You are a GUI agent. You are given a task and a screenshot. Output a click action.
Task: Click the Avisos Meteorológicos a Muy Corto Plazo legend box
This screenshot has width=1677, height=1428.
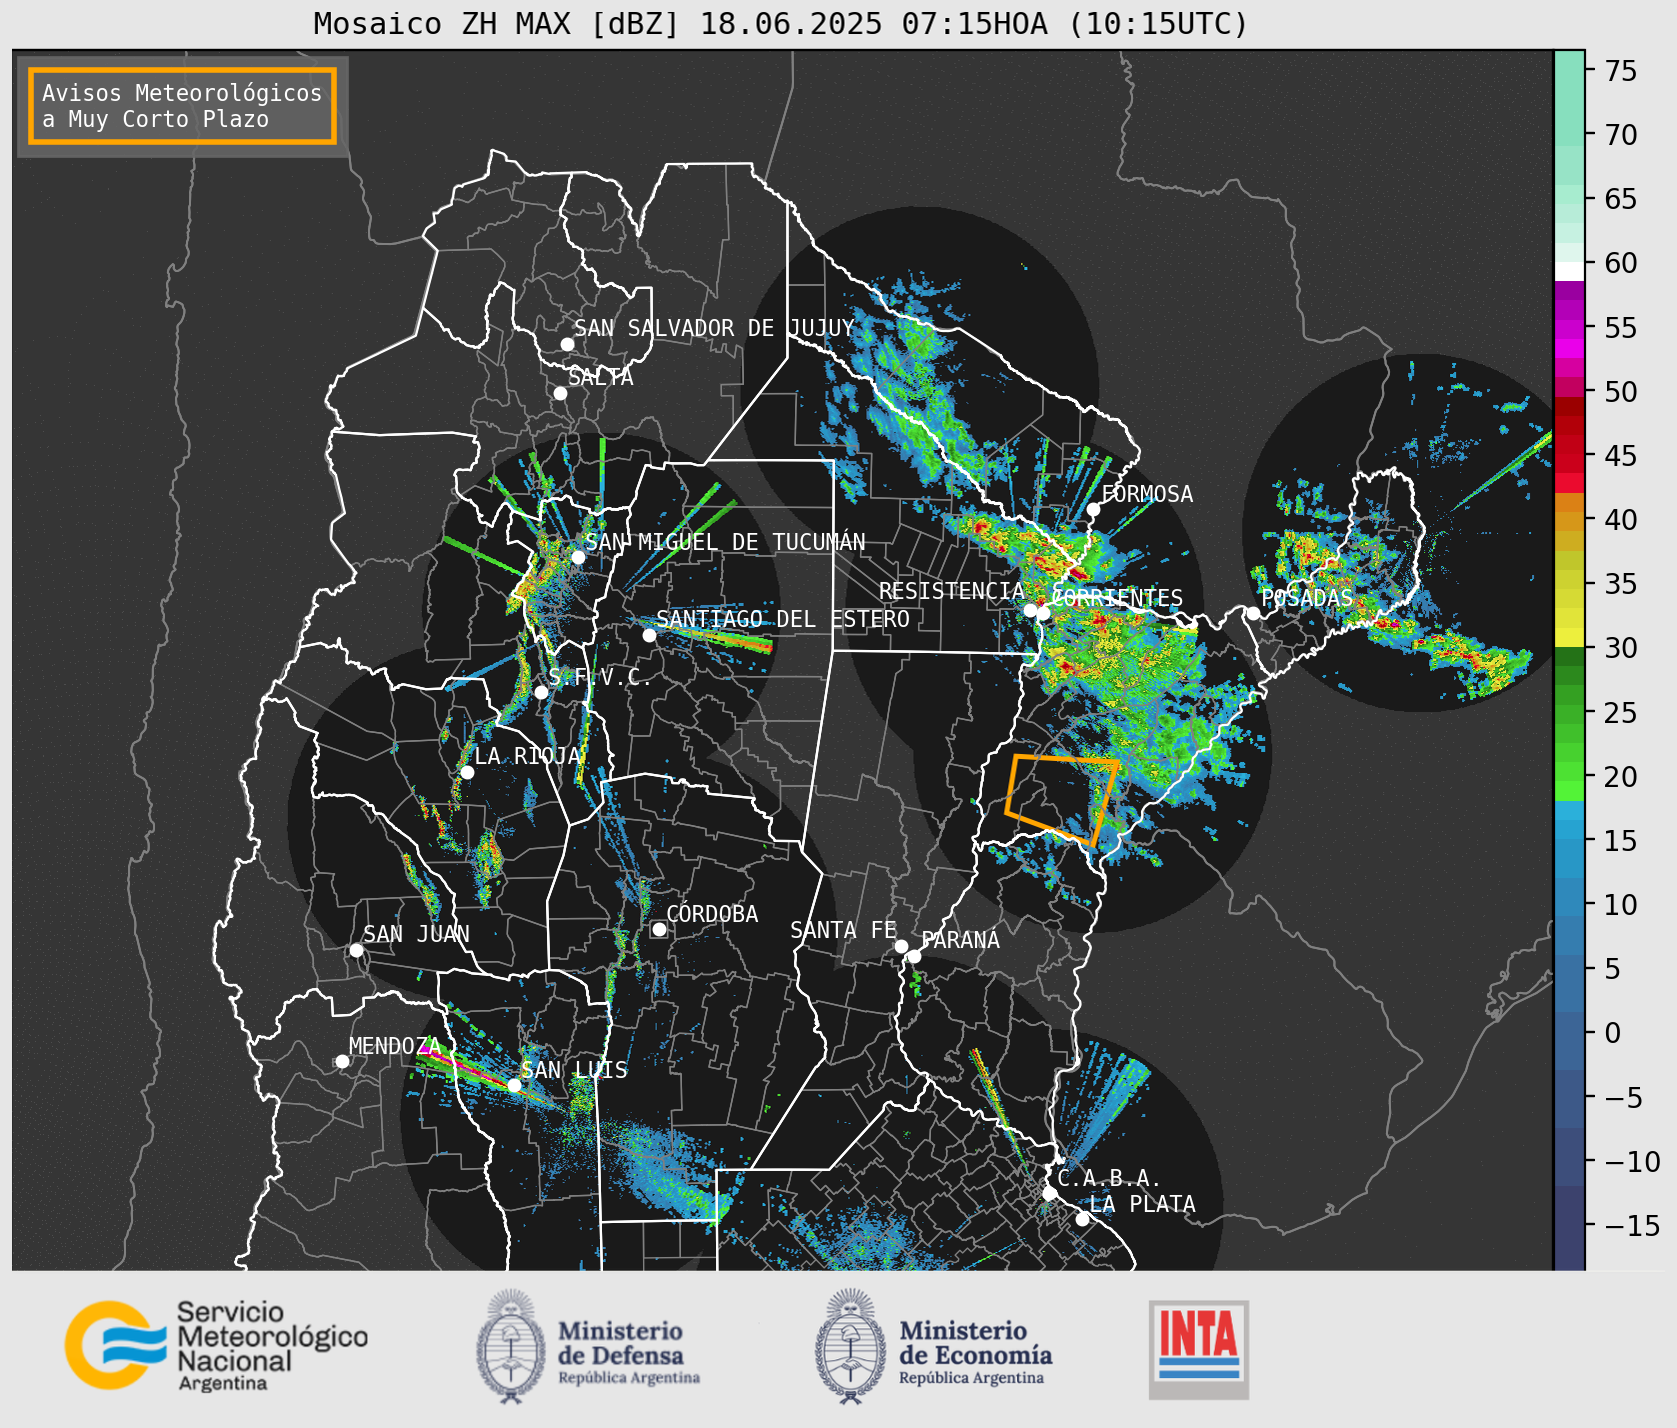pyautogui.click(x=182, y=106)
